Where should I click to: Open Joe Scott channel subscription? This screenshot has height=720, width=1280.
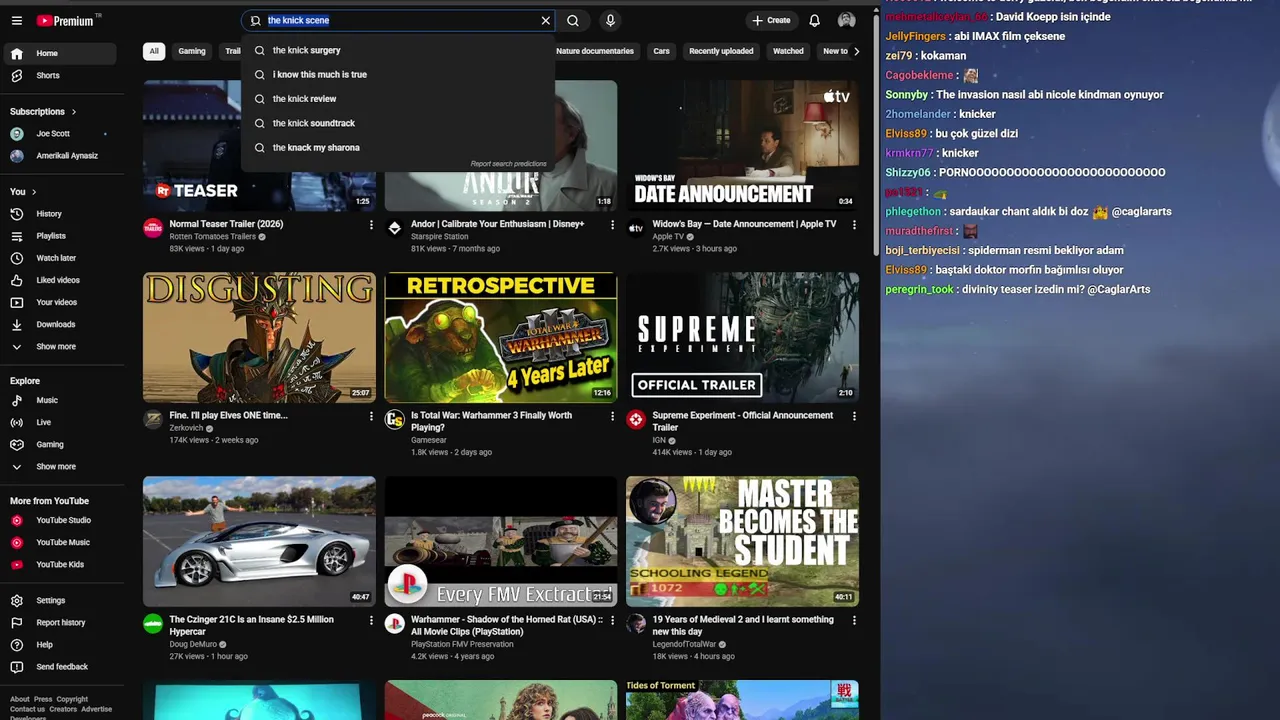(62, 133)
